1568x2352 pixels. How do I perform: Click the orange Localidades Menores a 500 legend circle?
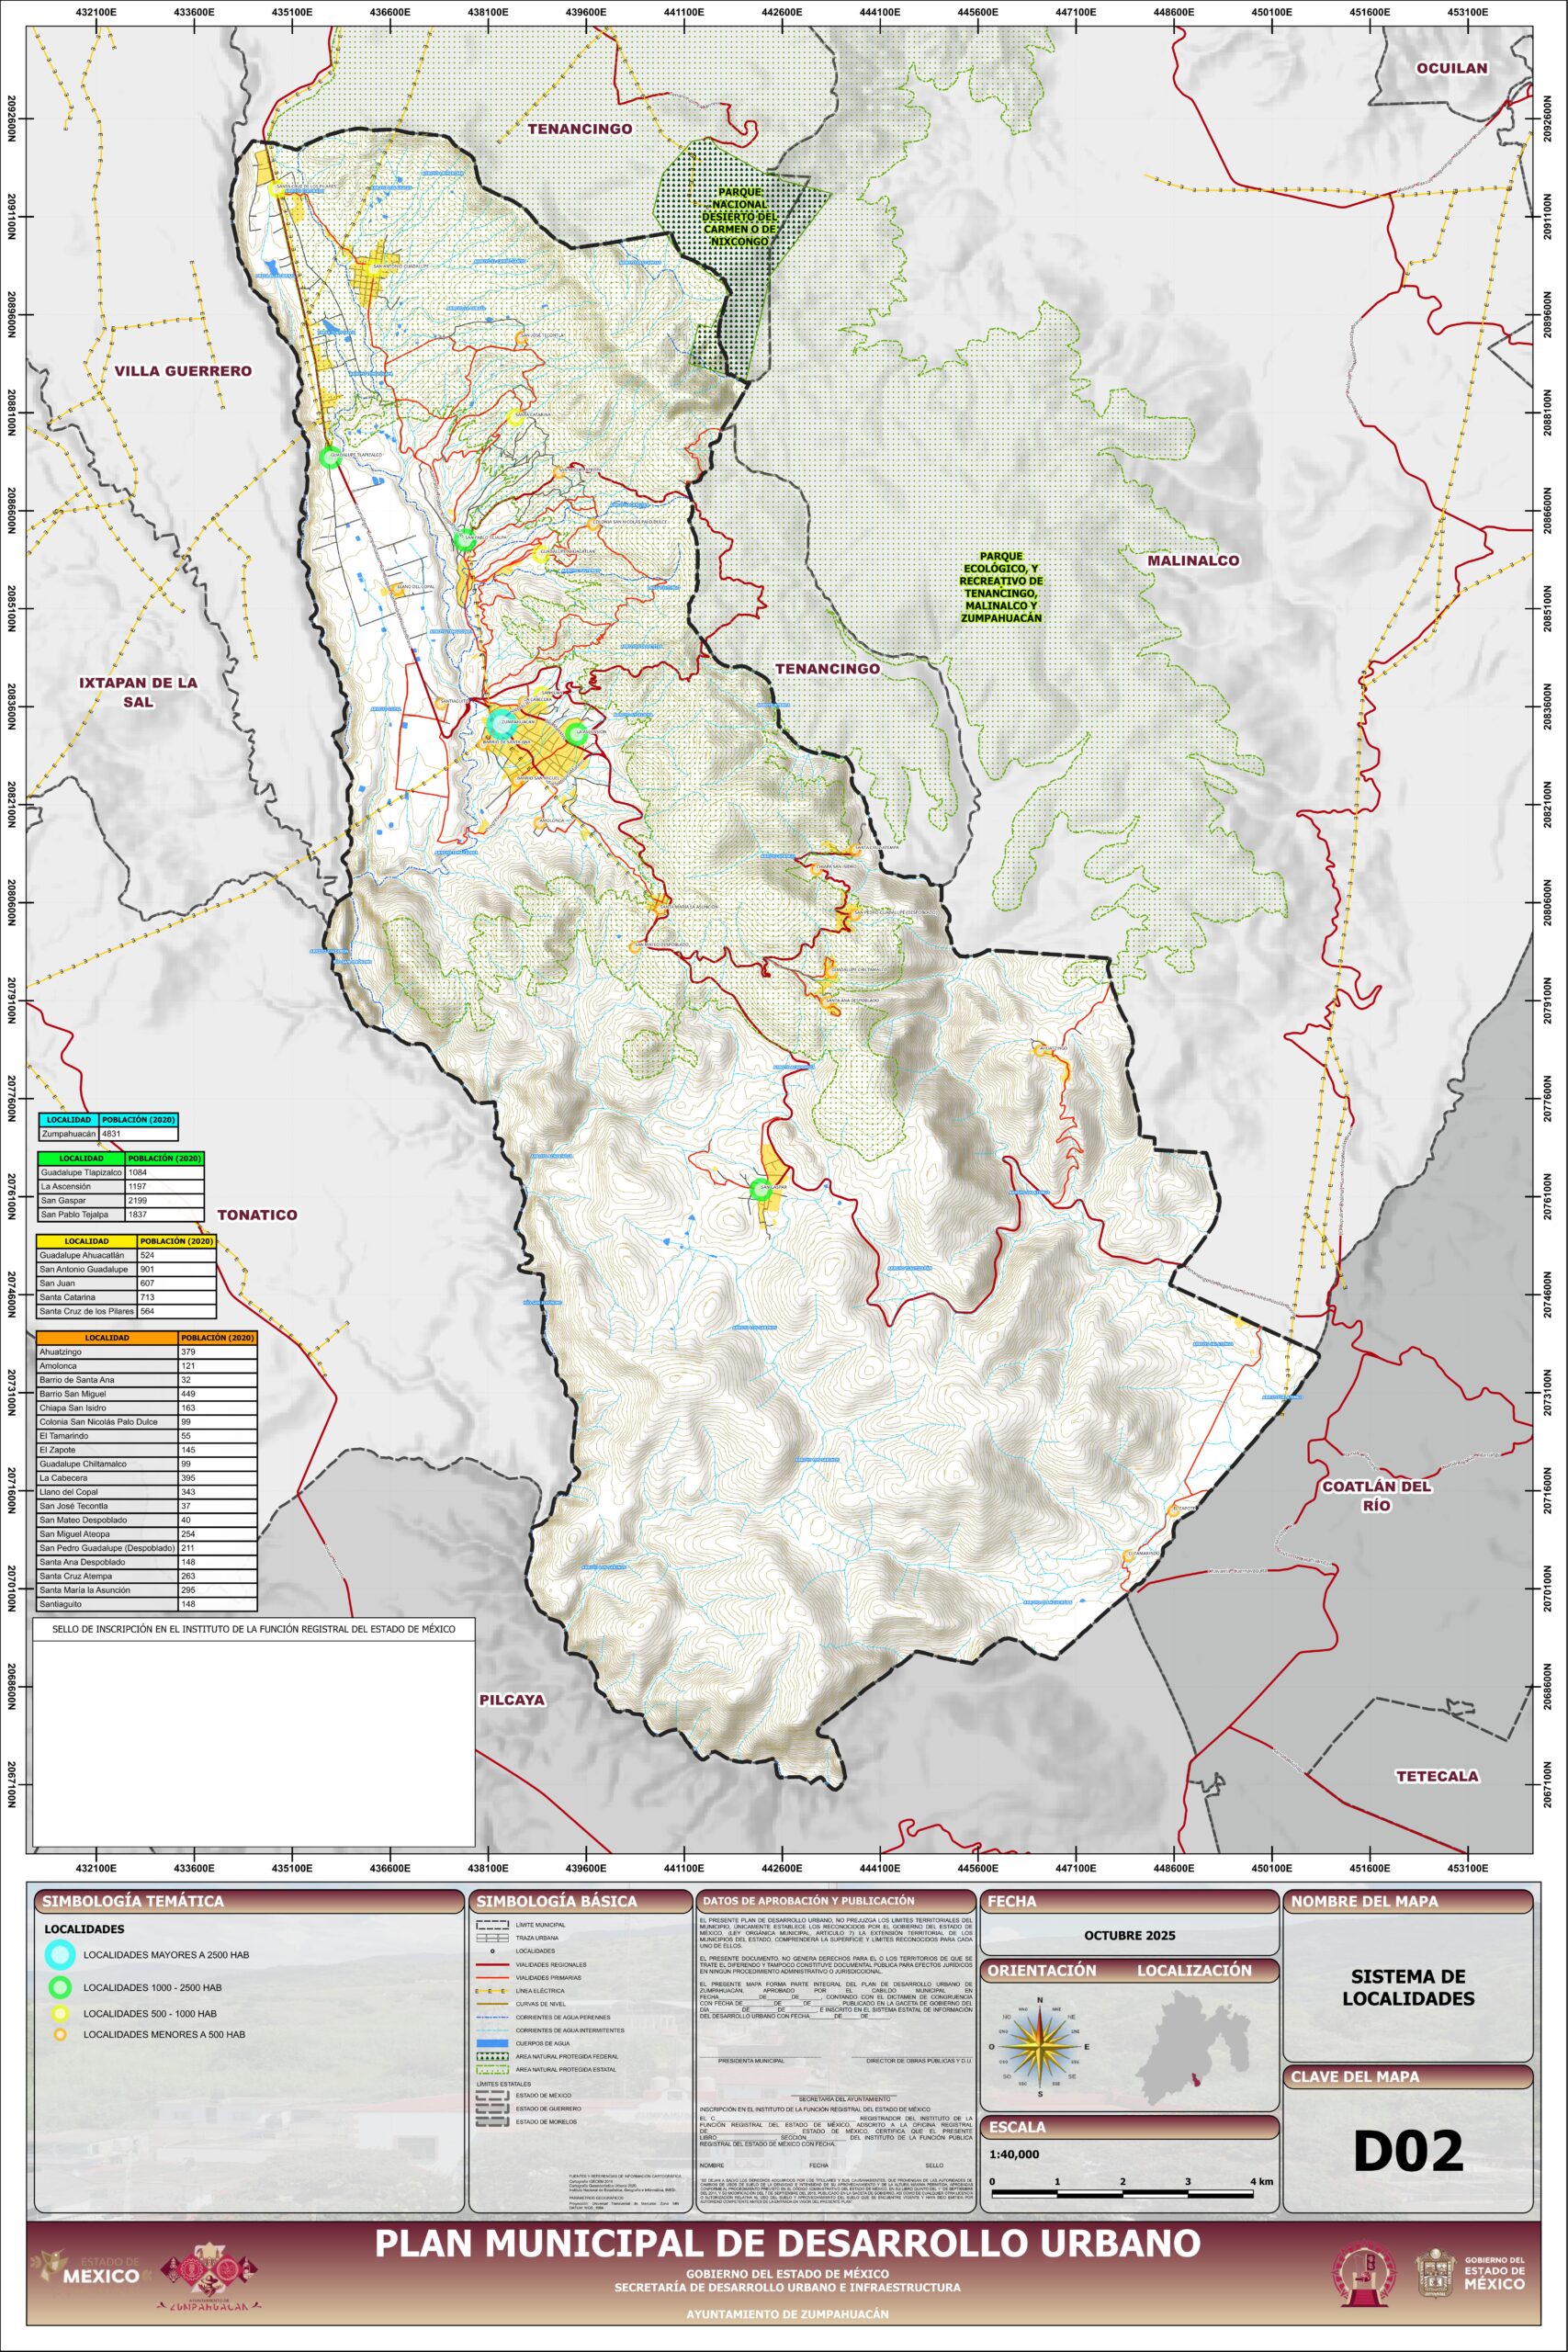coord(59,2034)
